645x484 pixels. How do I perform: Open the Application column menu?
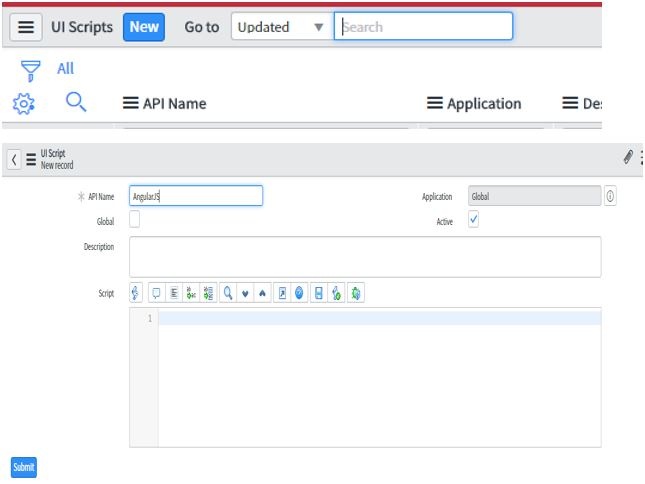point(434,103)
